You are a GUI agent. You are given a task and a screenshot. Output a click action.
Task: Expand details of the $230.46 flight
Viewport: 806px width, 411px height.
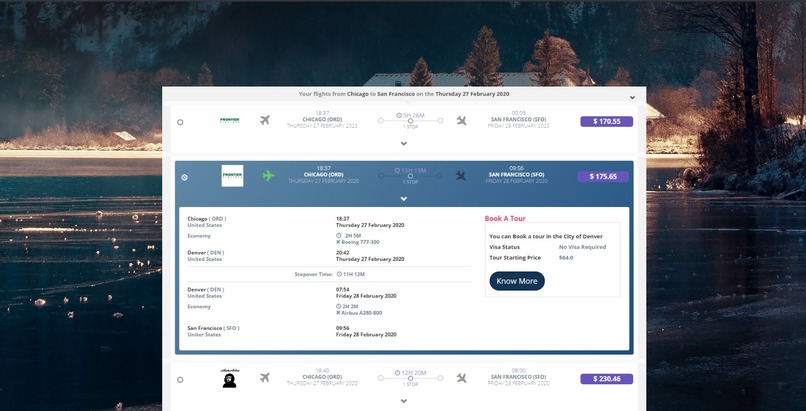click(404, 401)
